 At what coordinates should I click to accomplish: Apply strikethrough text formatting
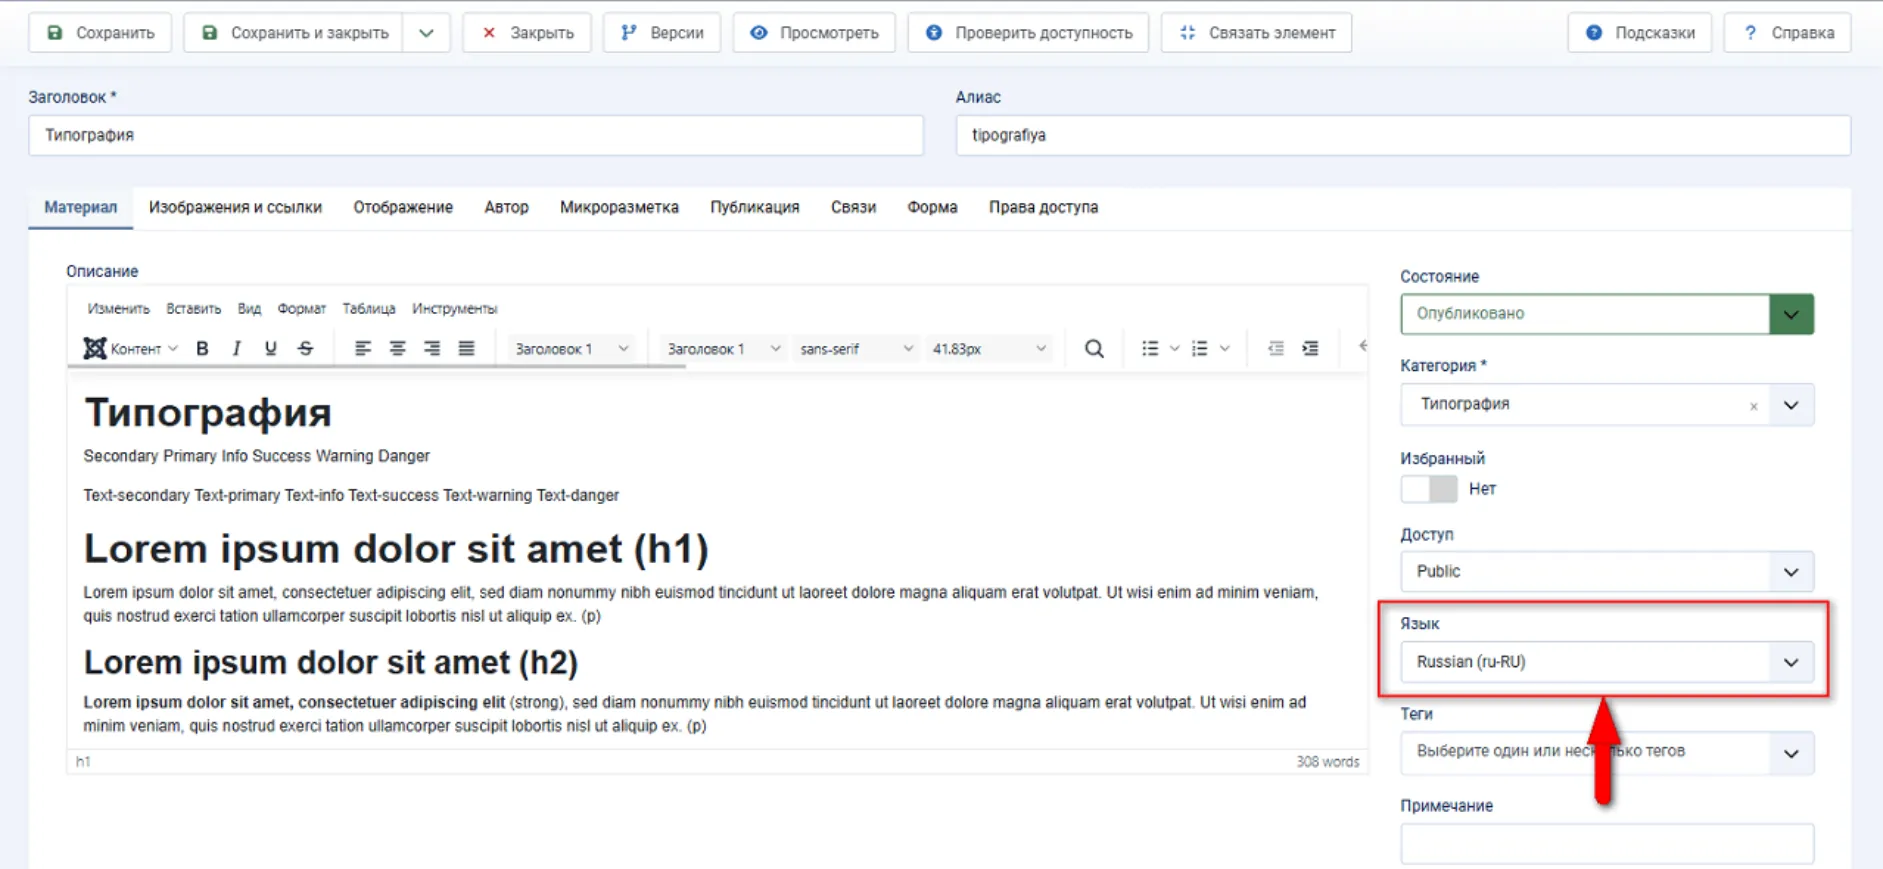305,348
